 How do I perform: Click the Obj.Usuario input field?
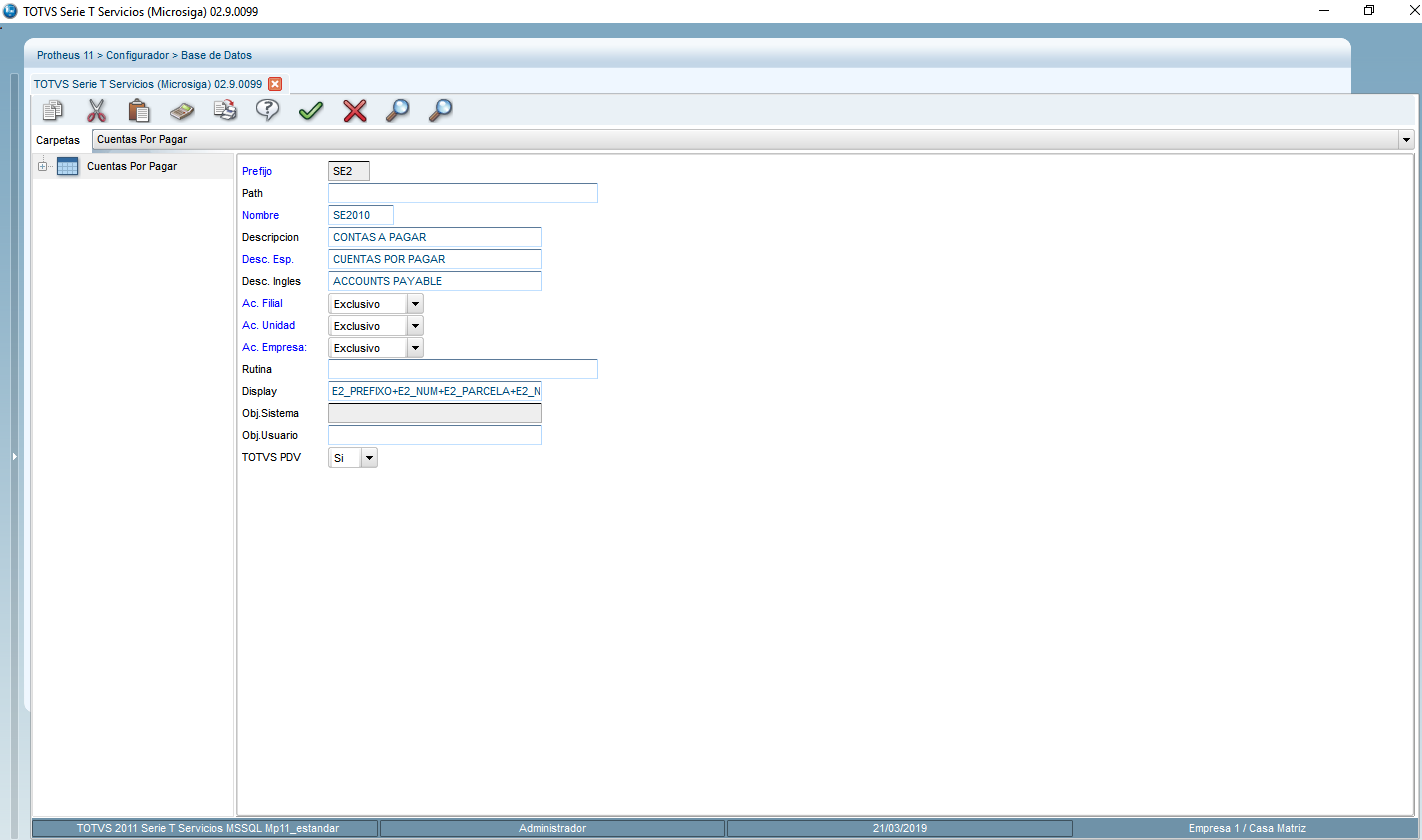click(x=435, y=435)
